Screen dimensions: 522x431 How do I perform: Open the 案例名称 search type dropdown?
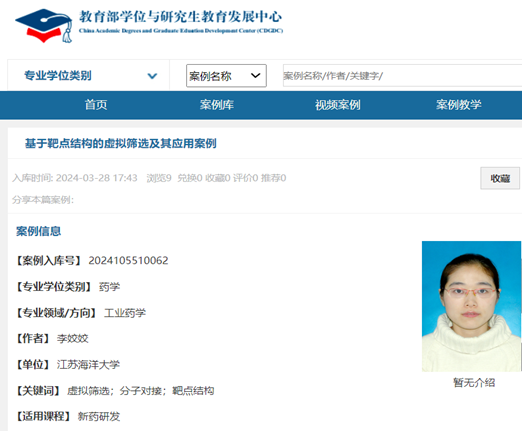(226, 76)
